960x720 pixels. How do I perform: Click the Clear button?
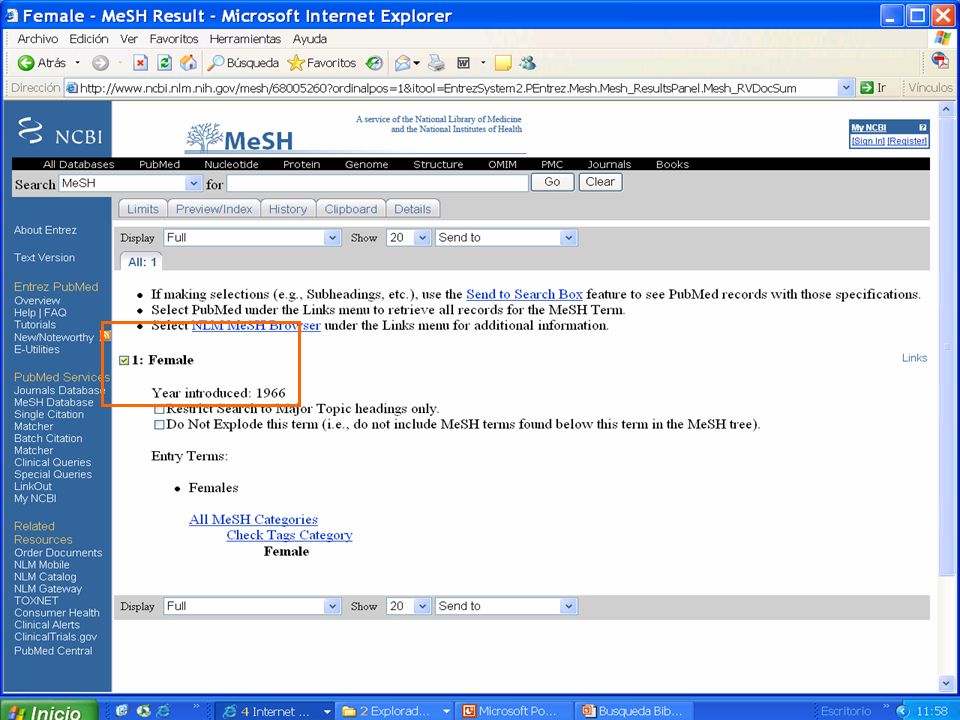tap(600, 182)
